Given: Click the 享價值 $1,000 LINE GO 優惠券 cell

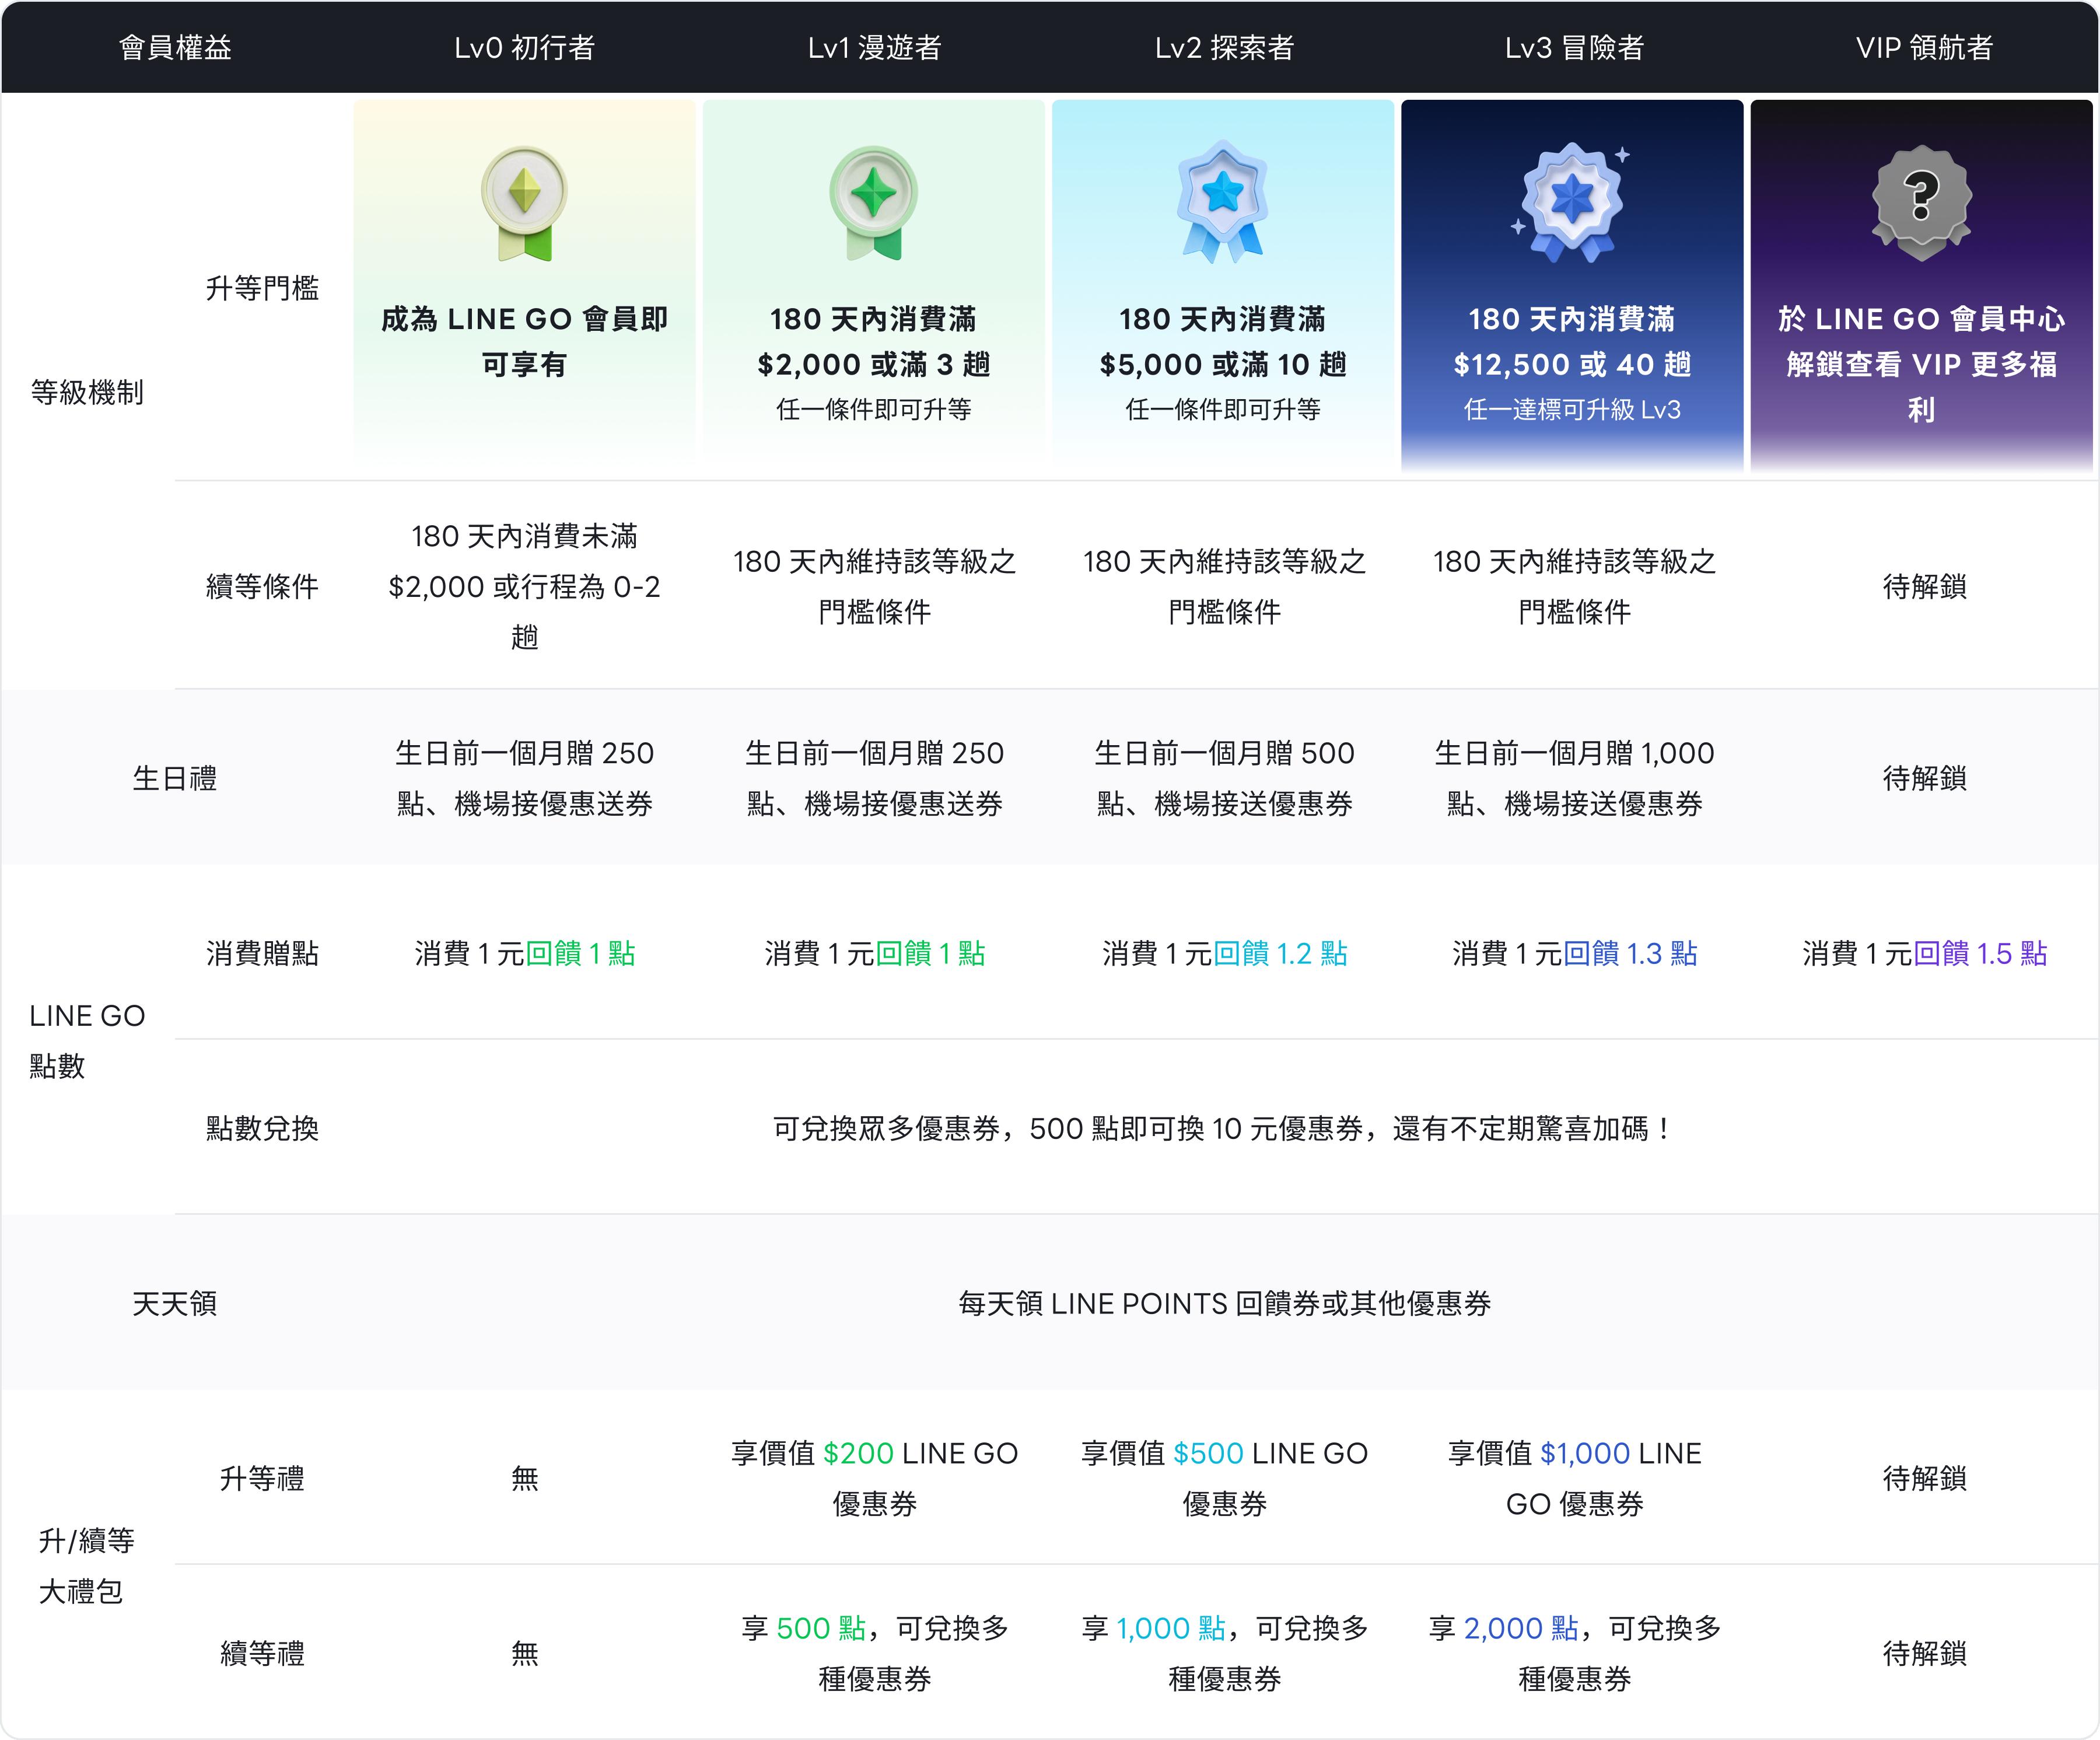Looking at the screenshot, I should (1574, 1478).
